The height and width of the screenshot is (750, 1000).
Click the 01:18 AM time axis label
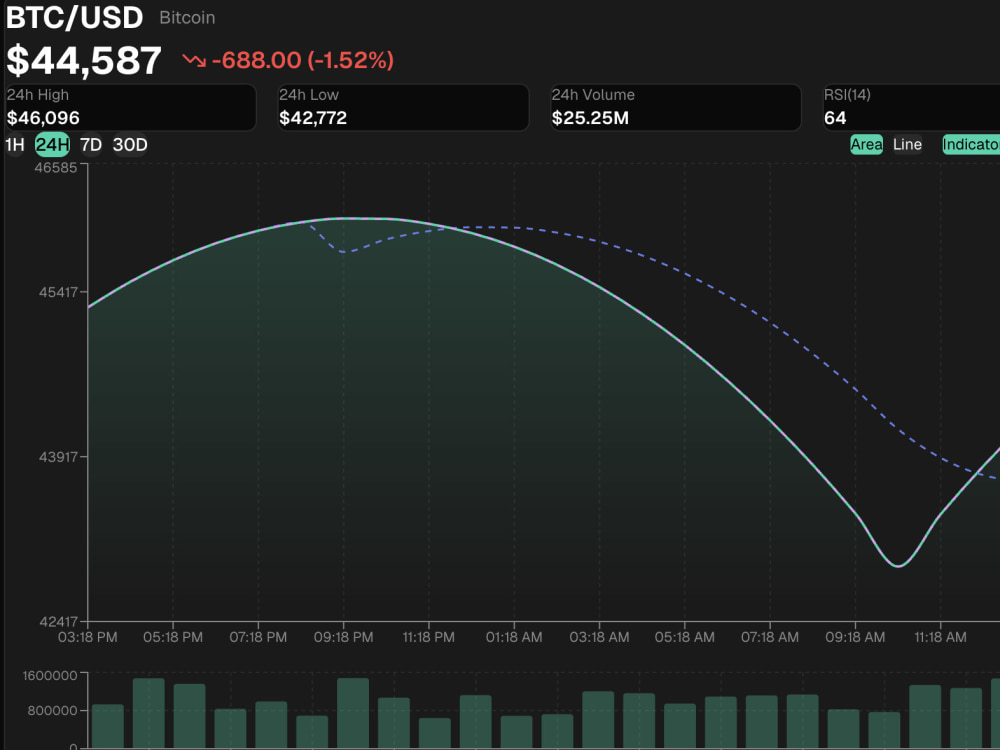[x=514, y=637]
